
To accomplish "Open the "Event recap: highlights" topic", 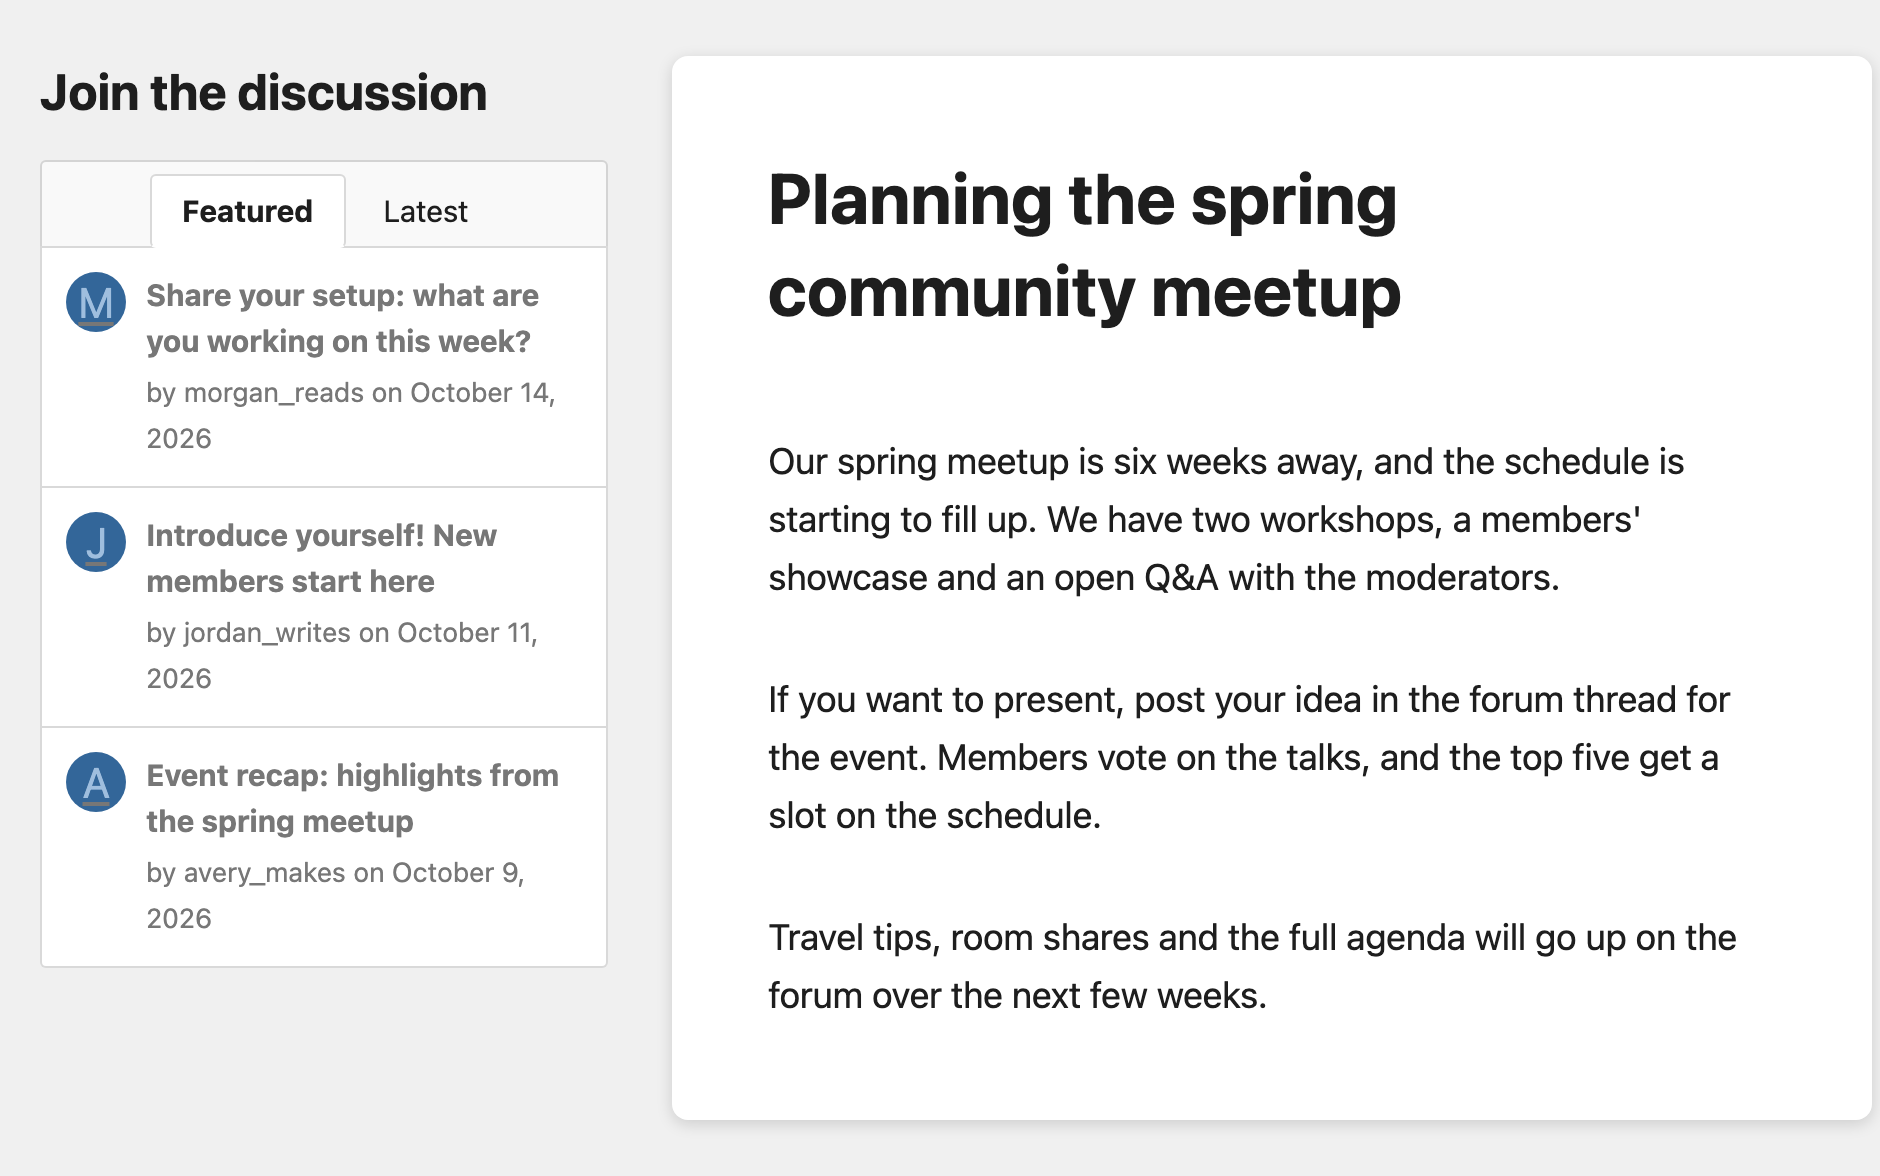I will point(353,798).
